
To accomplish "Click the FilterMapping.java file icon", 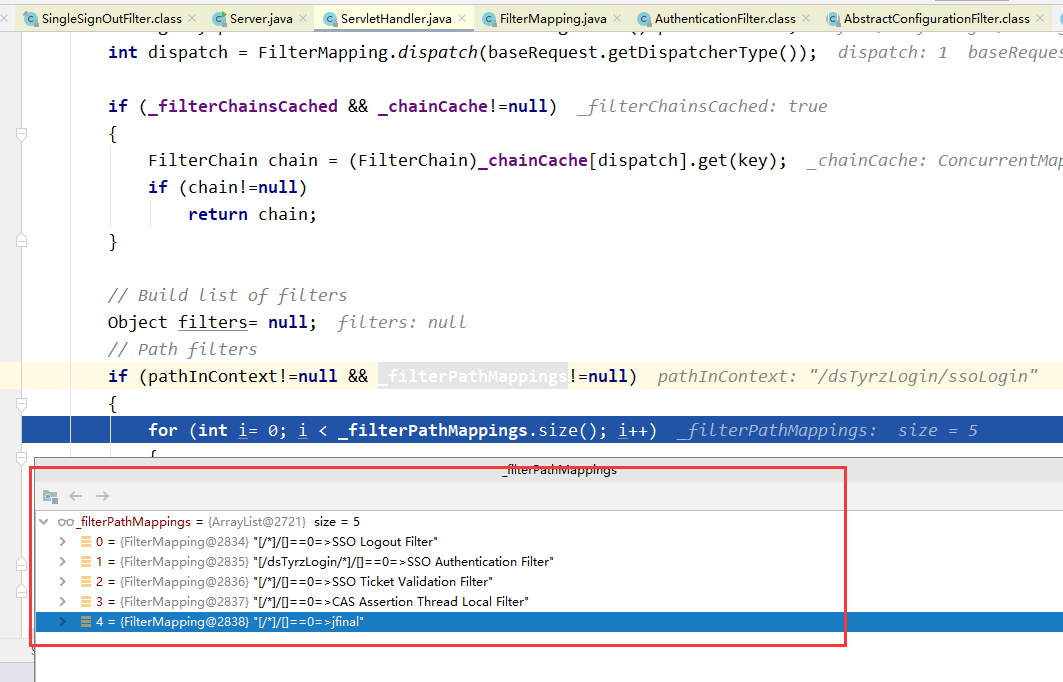I will point(489,19).
